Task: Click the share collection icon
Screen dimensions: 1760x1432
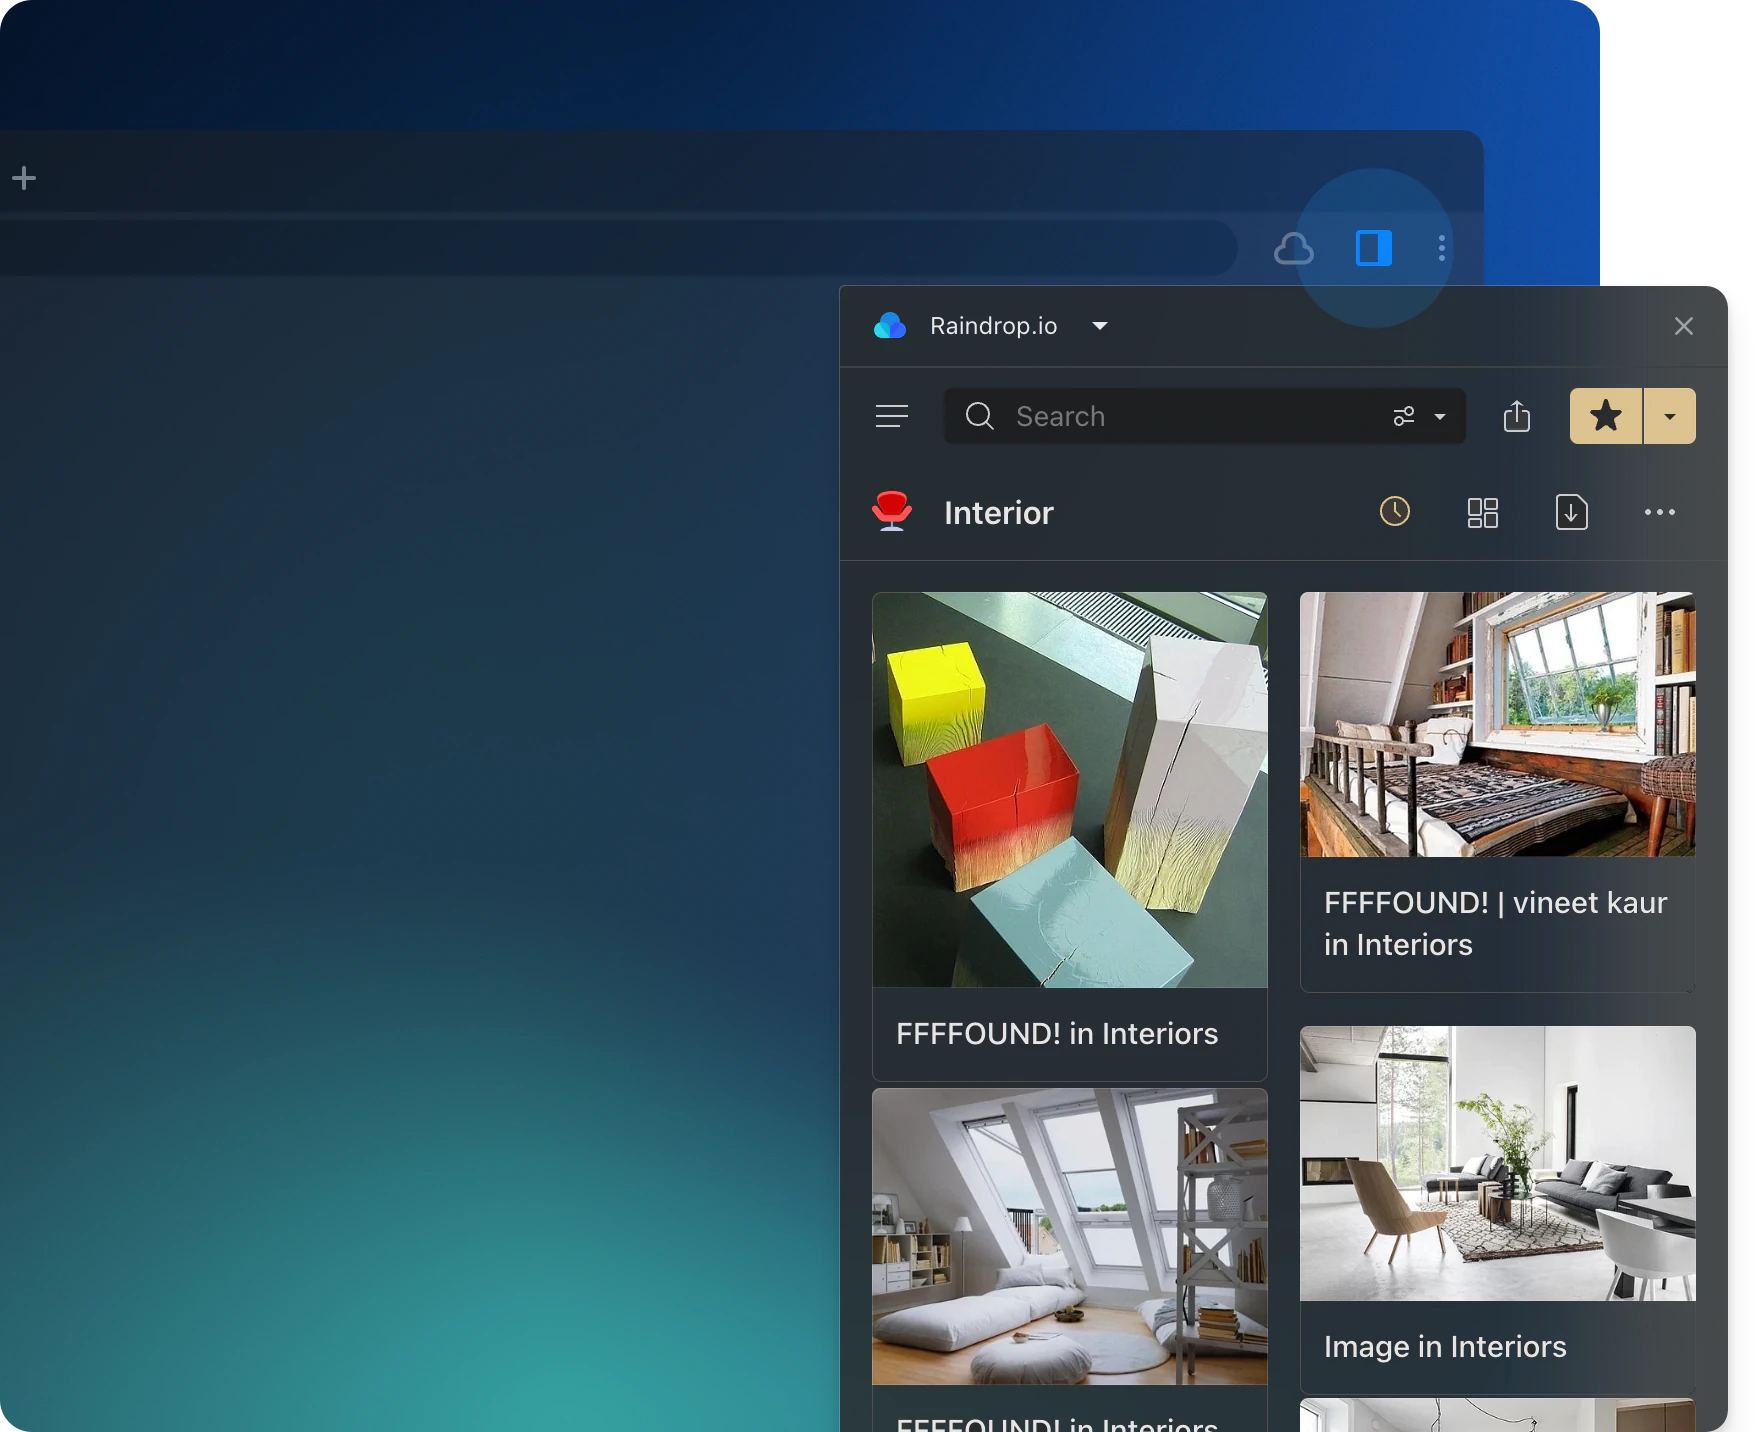Action: click(x=1516, y=416)
